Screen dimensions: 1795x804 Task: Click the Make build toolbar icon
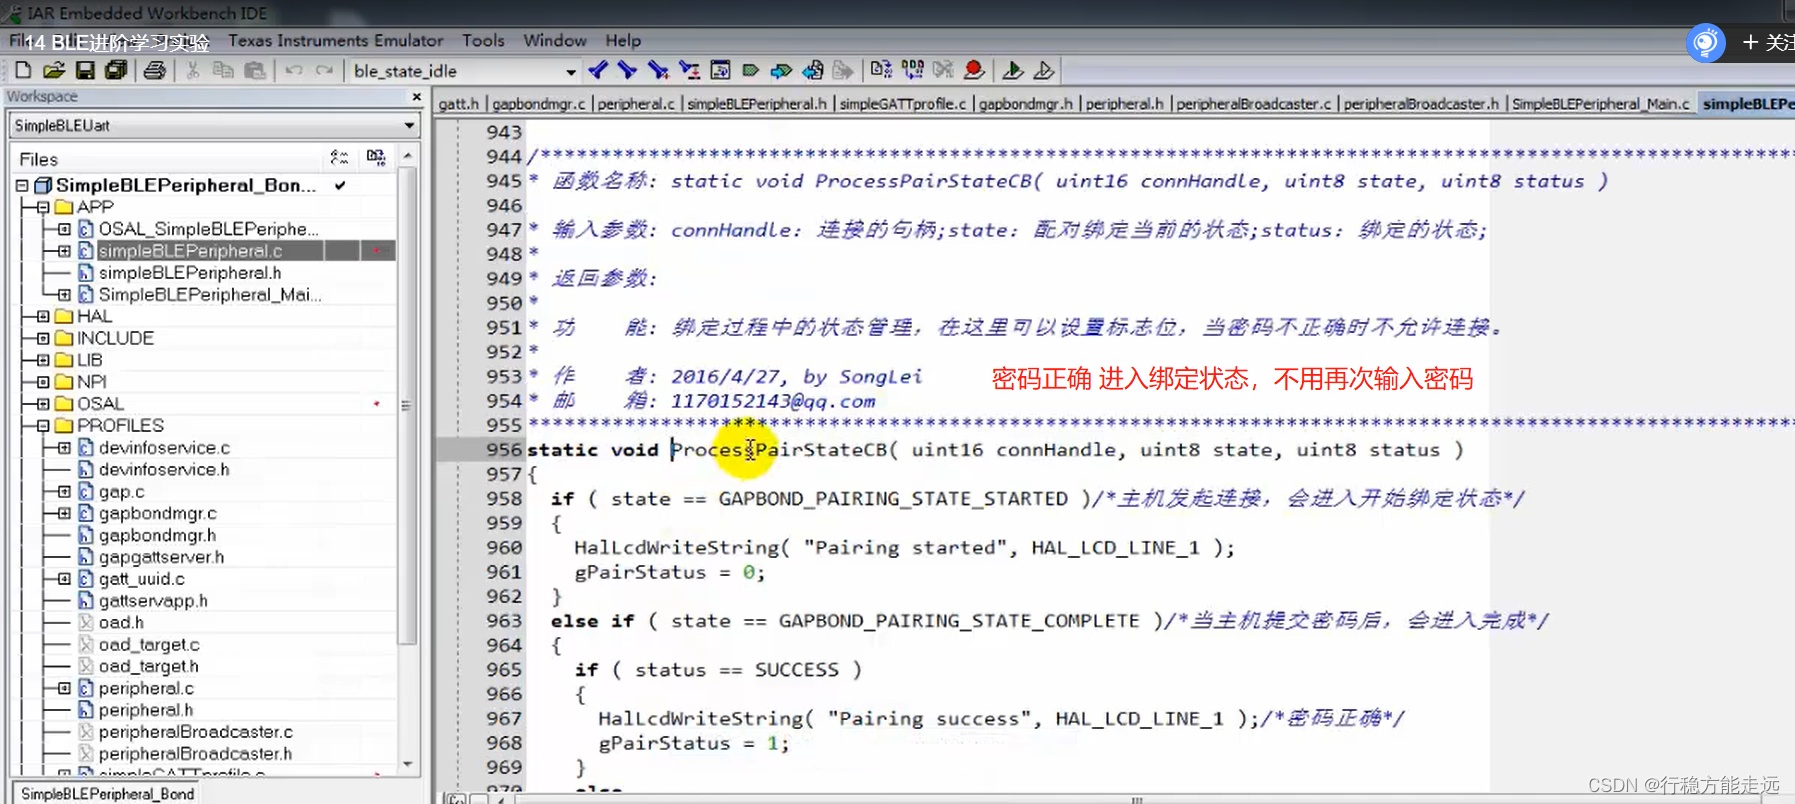point(912,70)
